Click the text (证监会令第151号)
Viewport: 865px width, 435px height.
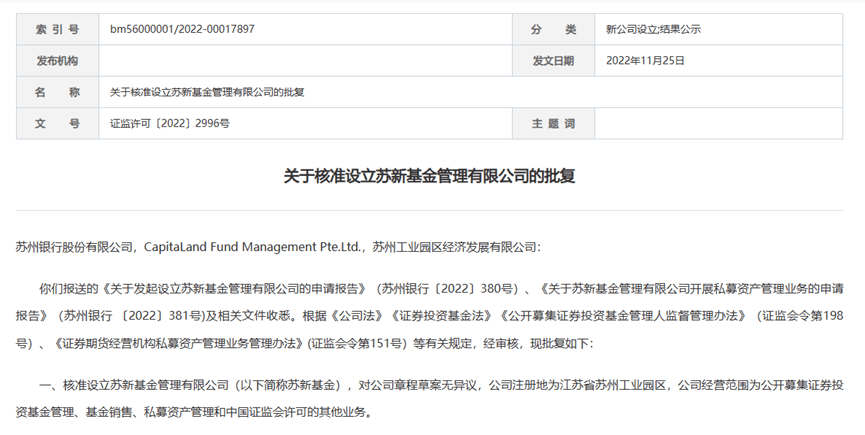[357, 343]
